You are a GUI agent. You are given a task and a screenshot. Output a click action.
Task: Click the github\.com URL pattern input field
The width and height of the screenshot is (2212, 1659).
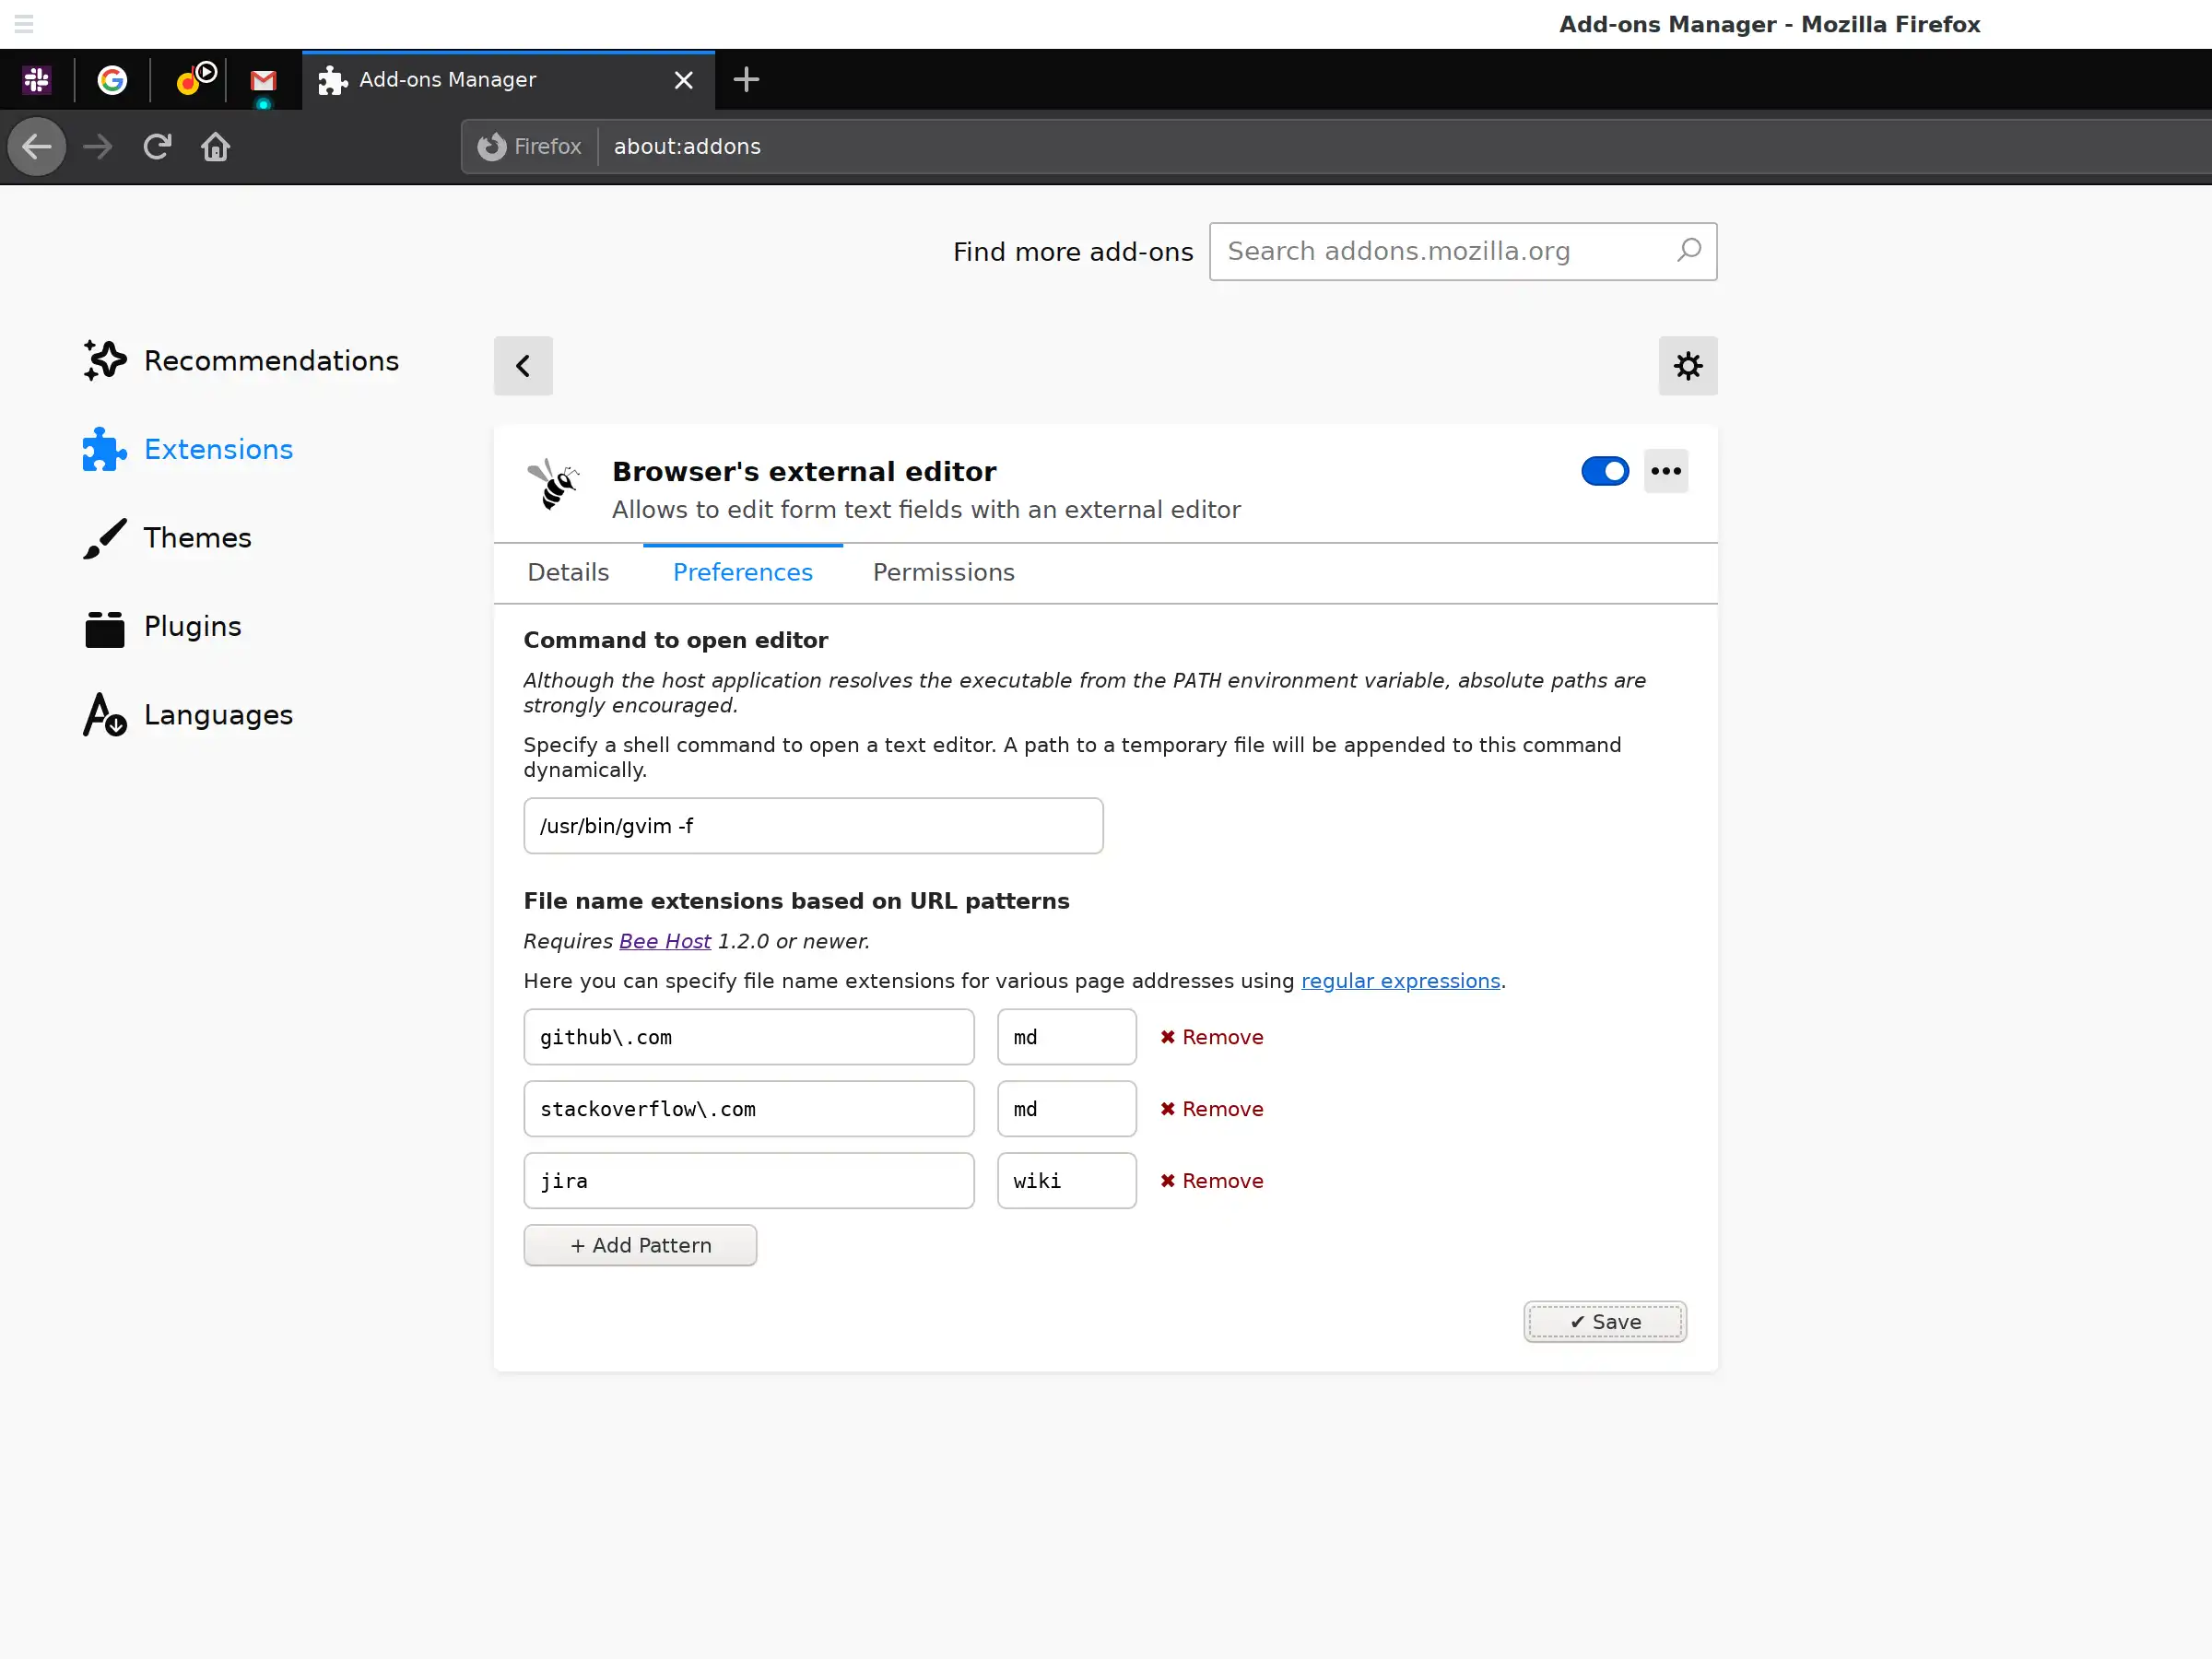click(749, 1037)
